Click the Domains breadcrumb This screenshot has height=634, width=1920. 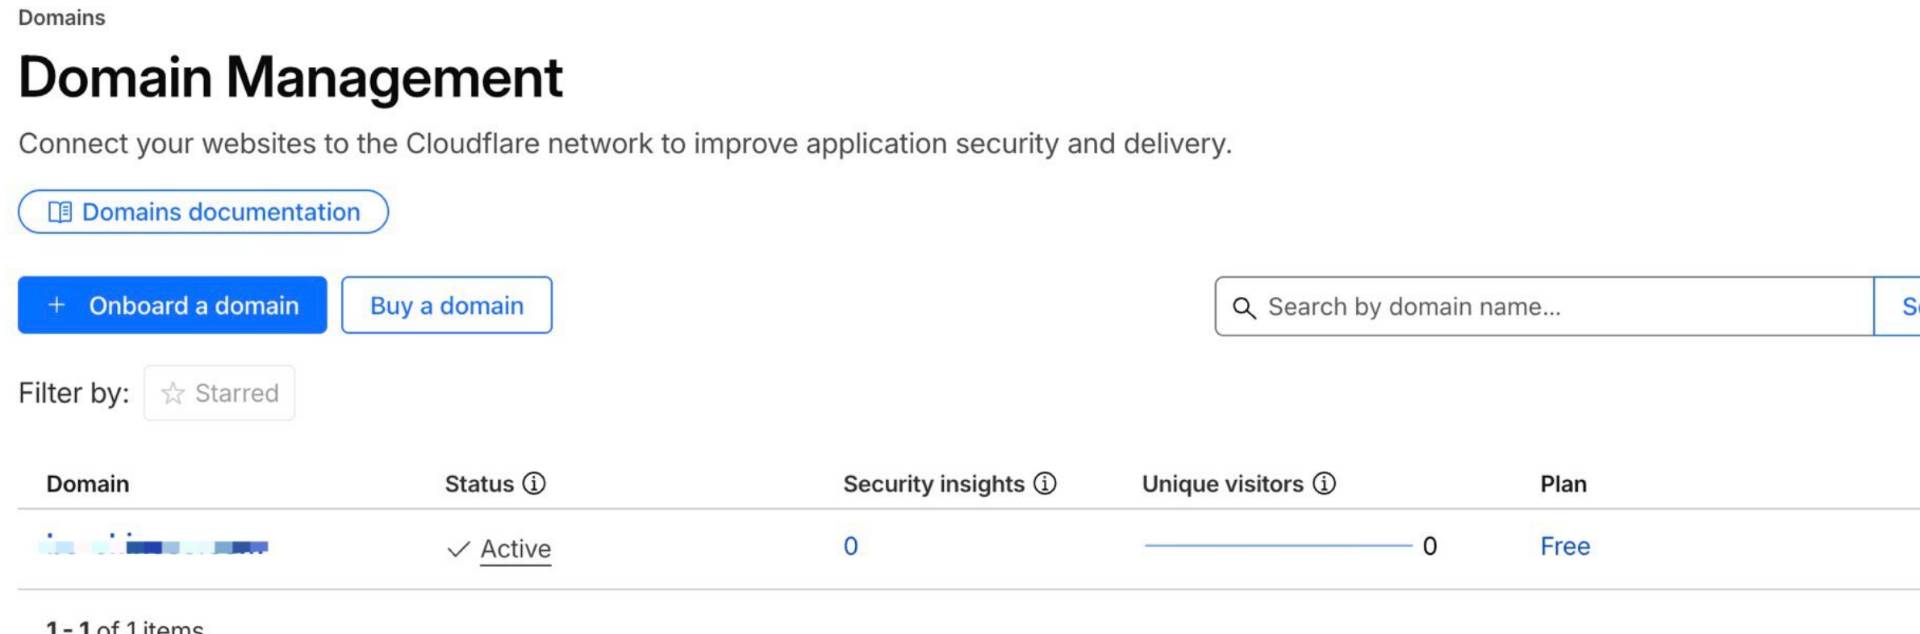point(61,17)
